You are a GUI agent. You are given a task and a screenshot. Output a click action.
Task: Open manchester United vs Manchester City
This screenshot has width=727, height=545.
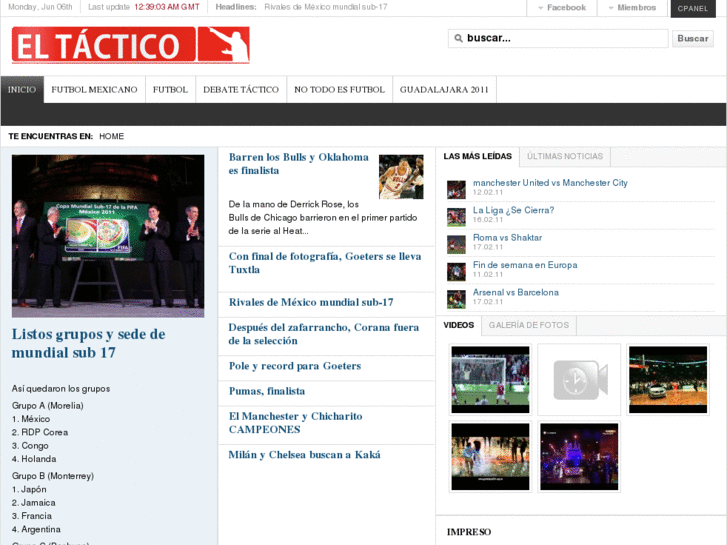coord(550,183)
